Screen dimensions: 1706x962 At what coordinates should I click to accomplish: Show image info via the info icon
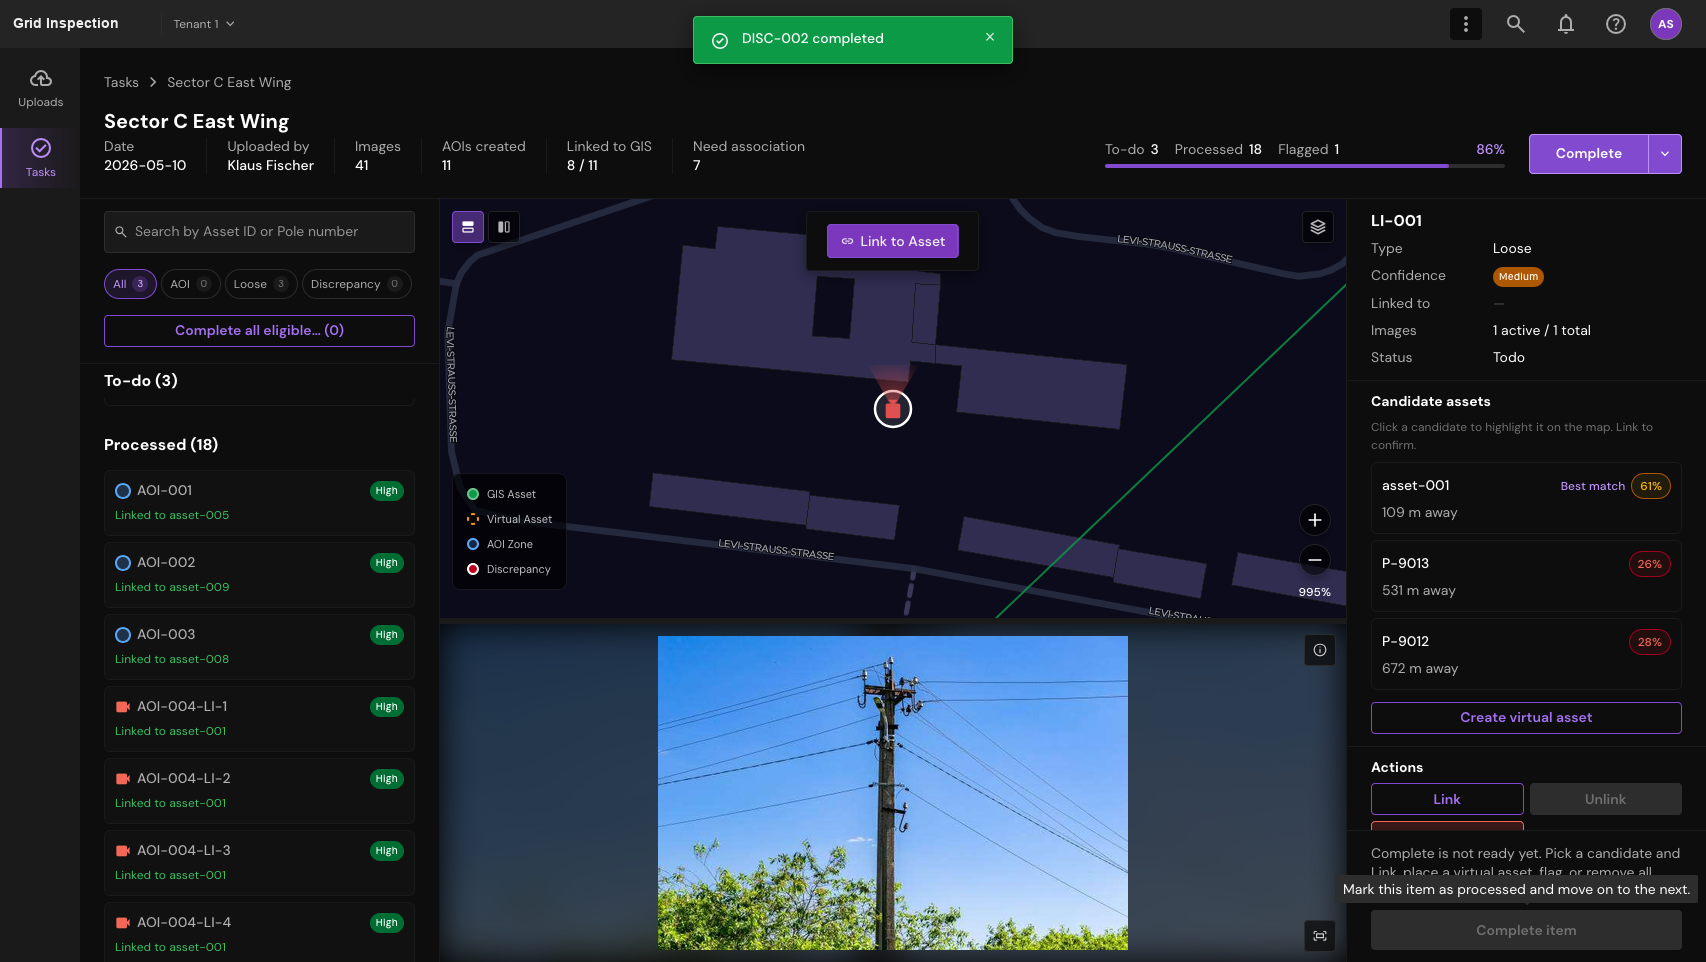(1320, 650)
